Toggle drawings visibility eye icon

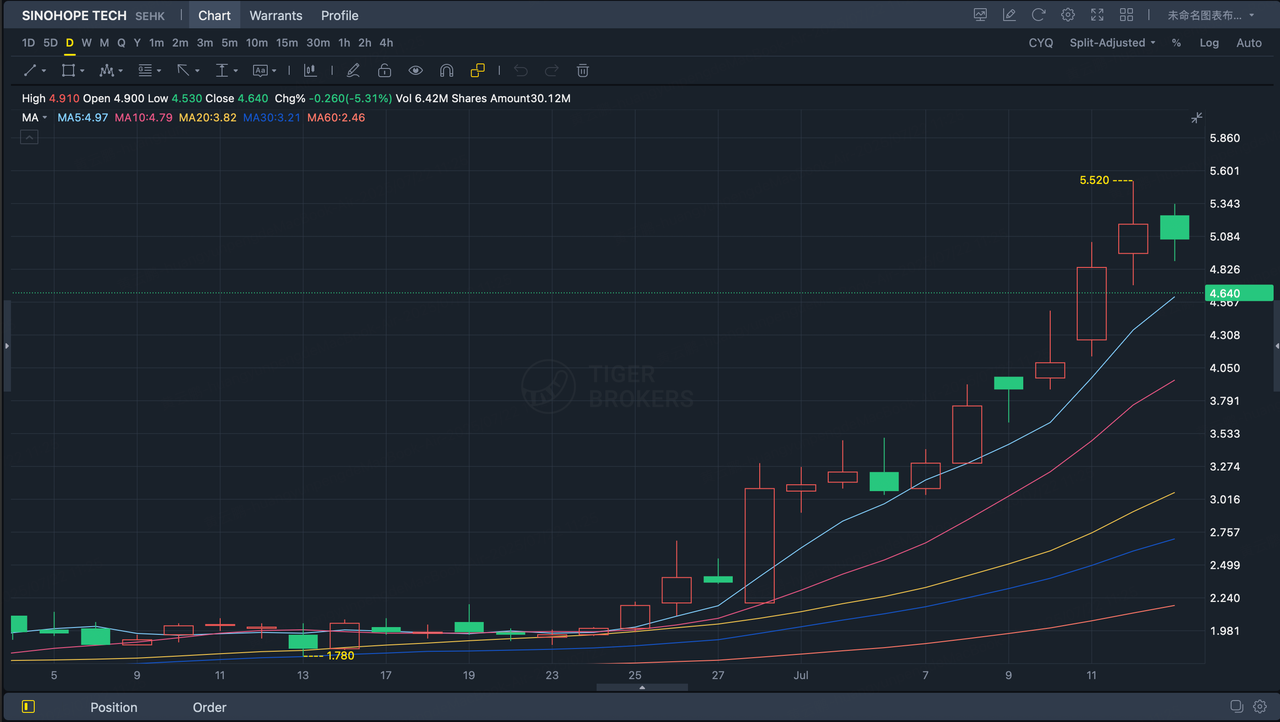416,71
